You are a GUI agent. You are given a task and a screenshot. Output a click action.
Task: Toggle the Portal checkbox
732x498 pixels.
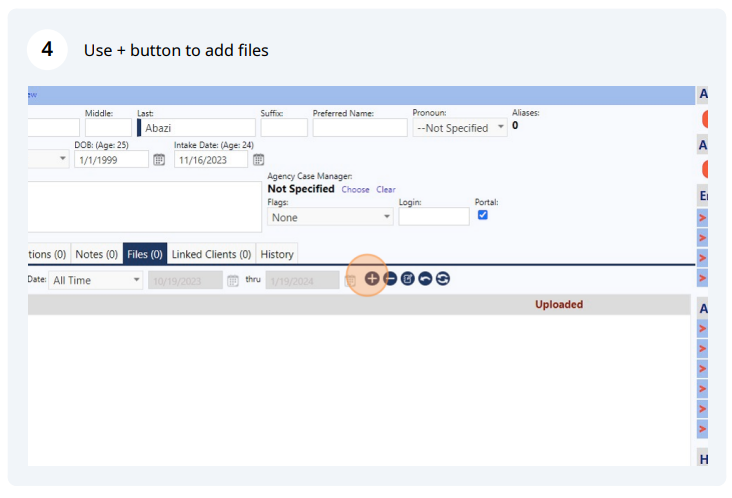483,215
